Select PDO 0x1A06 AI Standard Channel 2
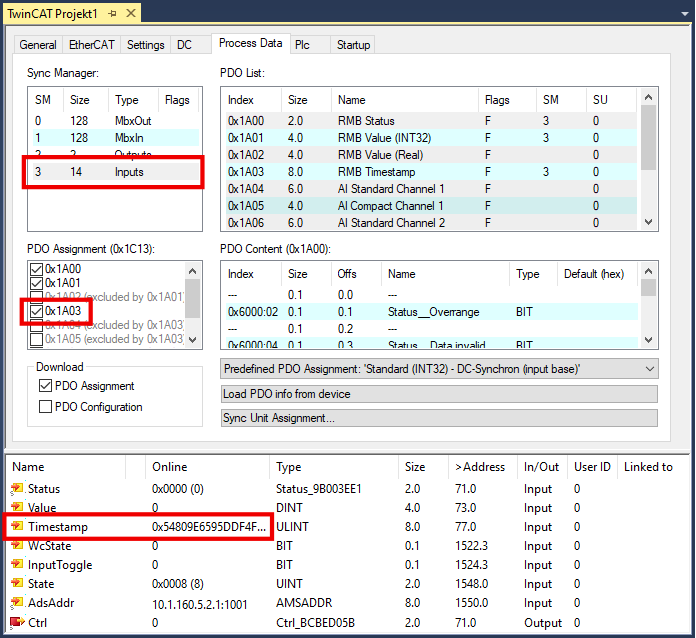Image resolution: width=696 pixels, height=638 pixels. click(430, 222)
